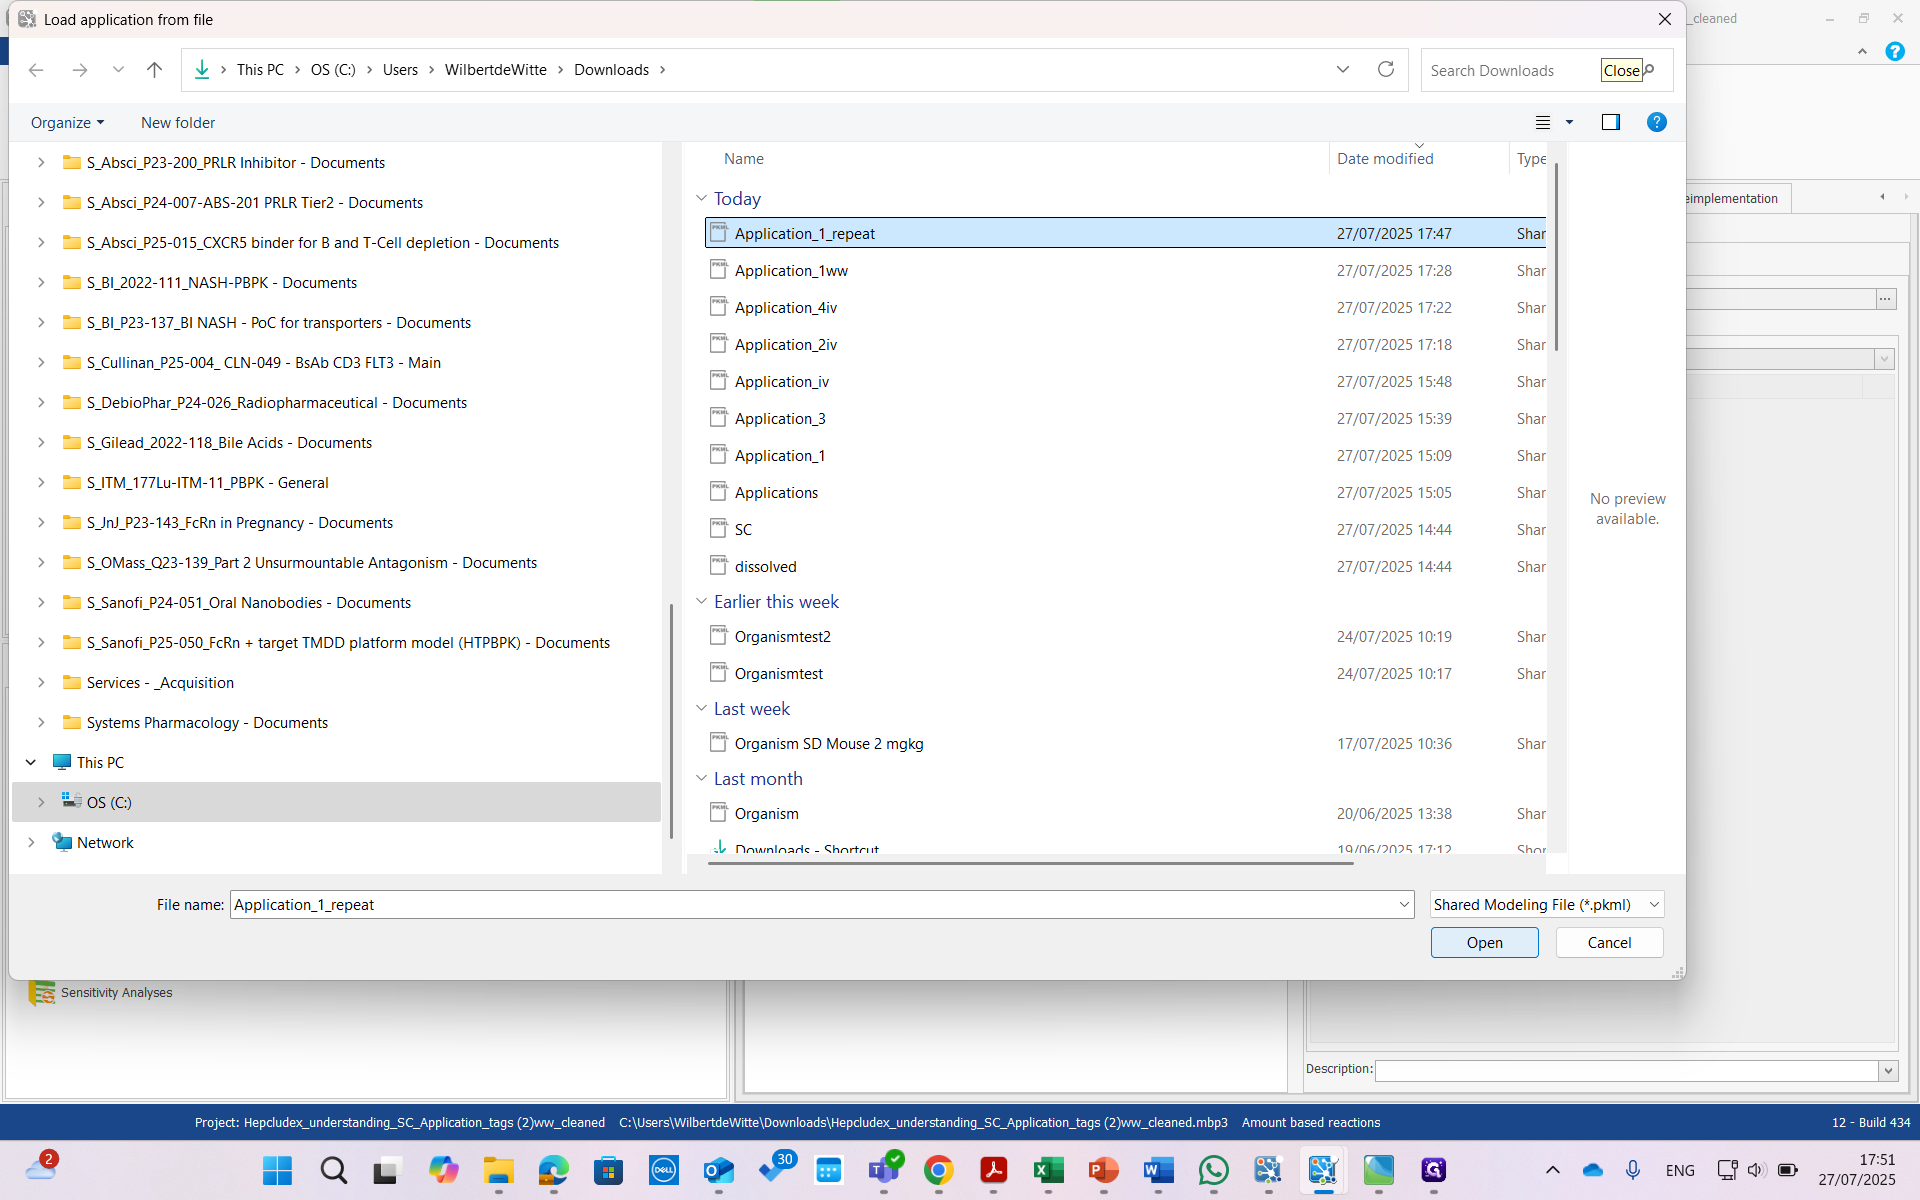Click the Cancel button

[1608, 942]
